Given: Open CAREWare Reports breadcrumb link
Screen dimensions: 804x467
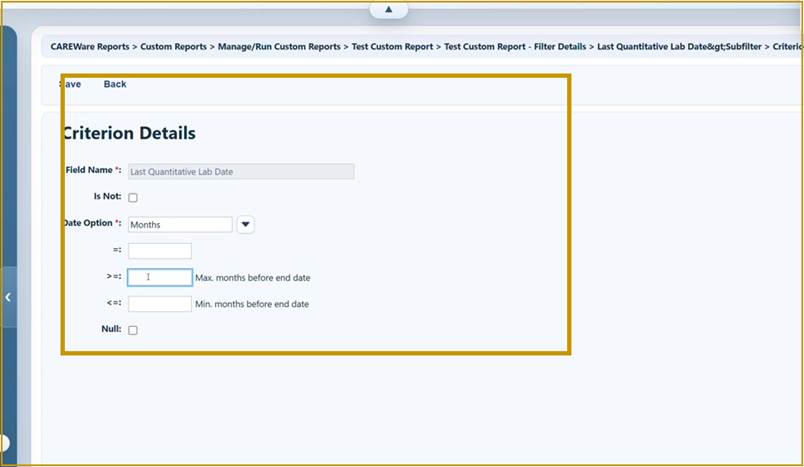Looking at the screenshot, I should pyautogui.click(x=90, y=47).
